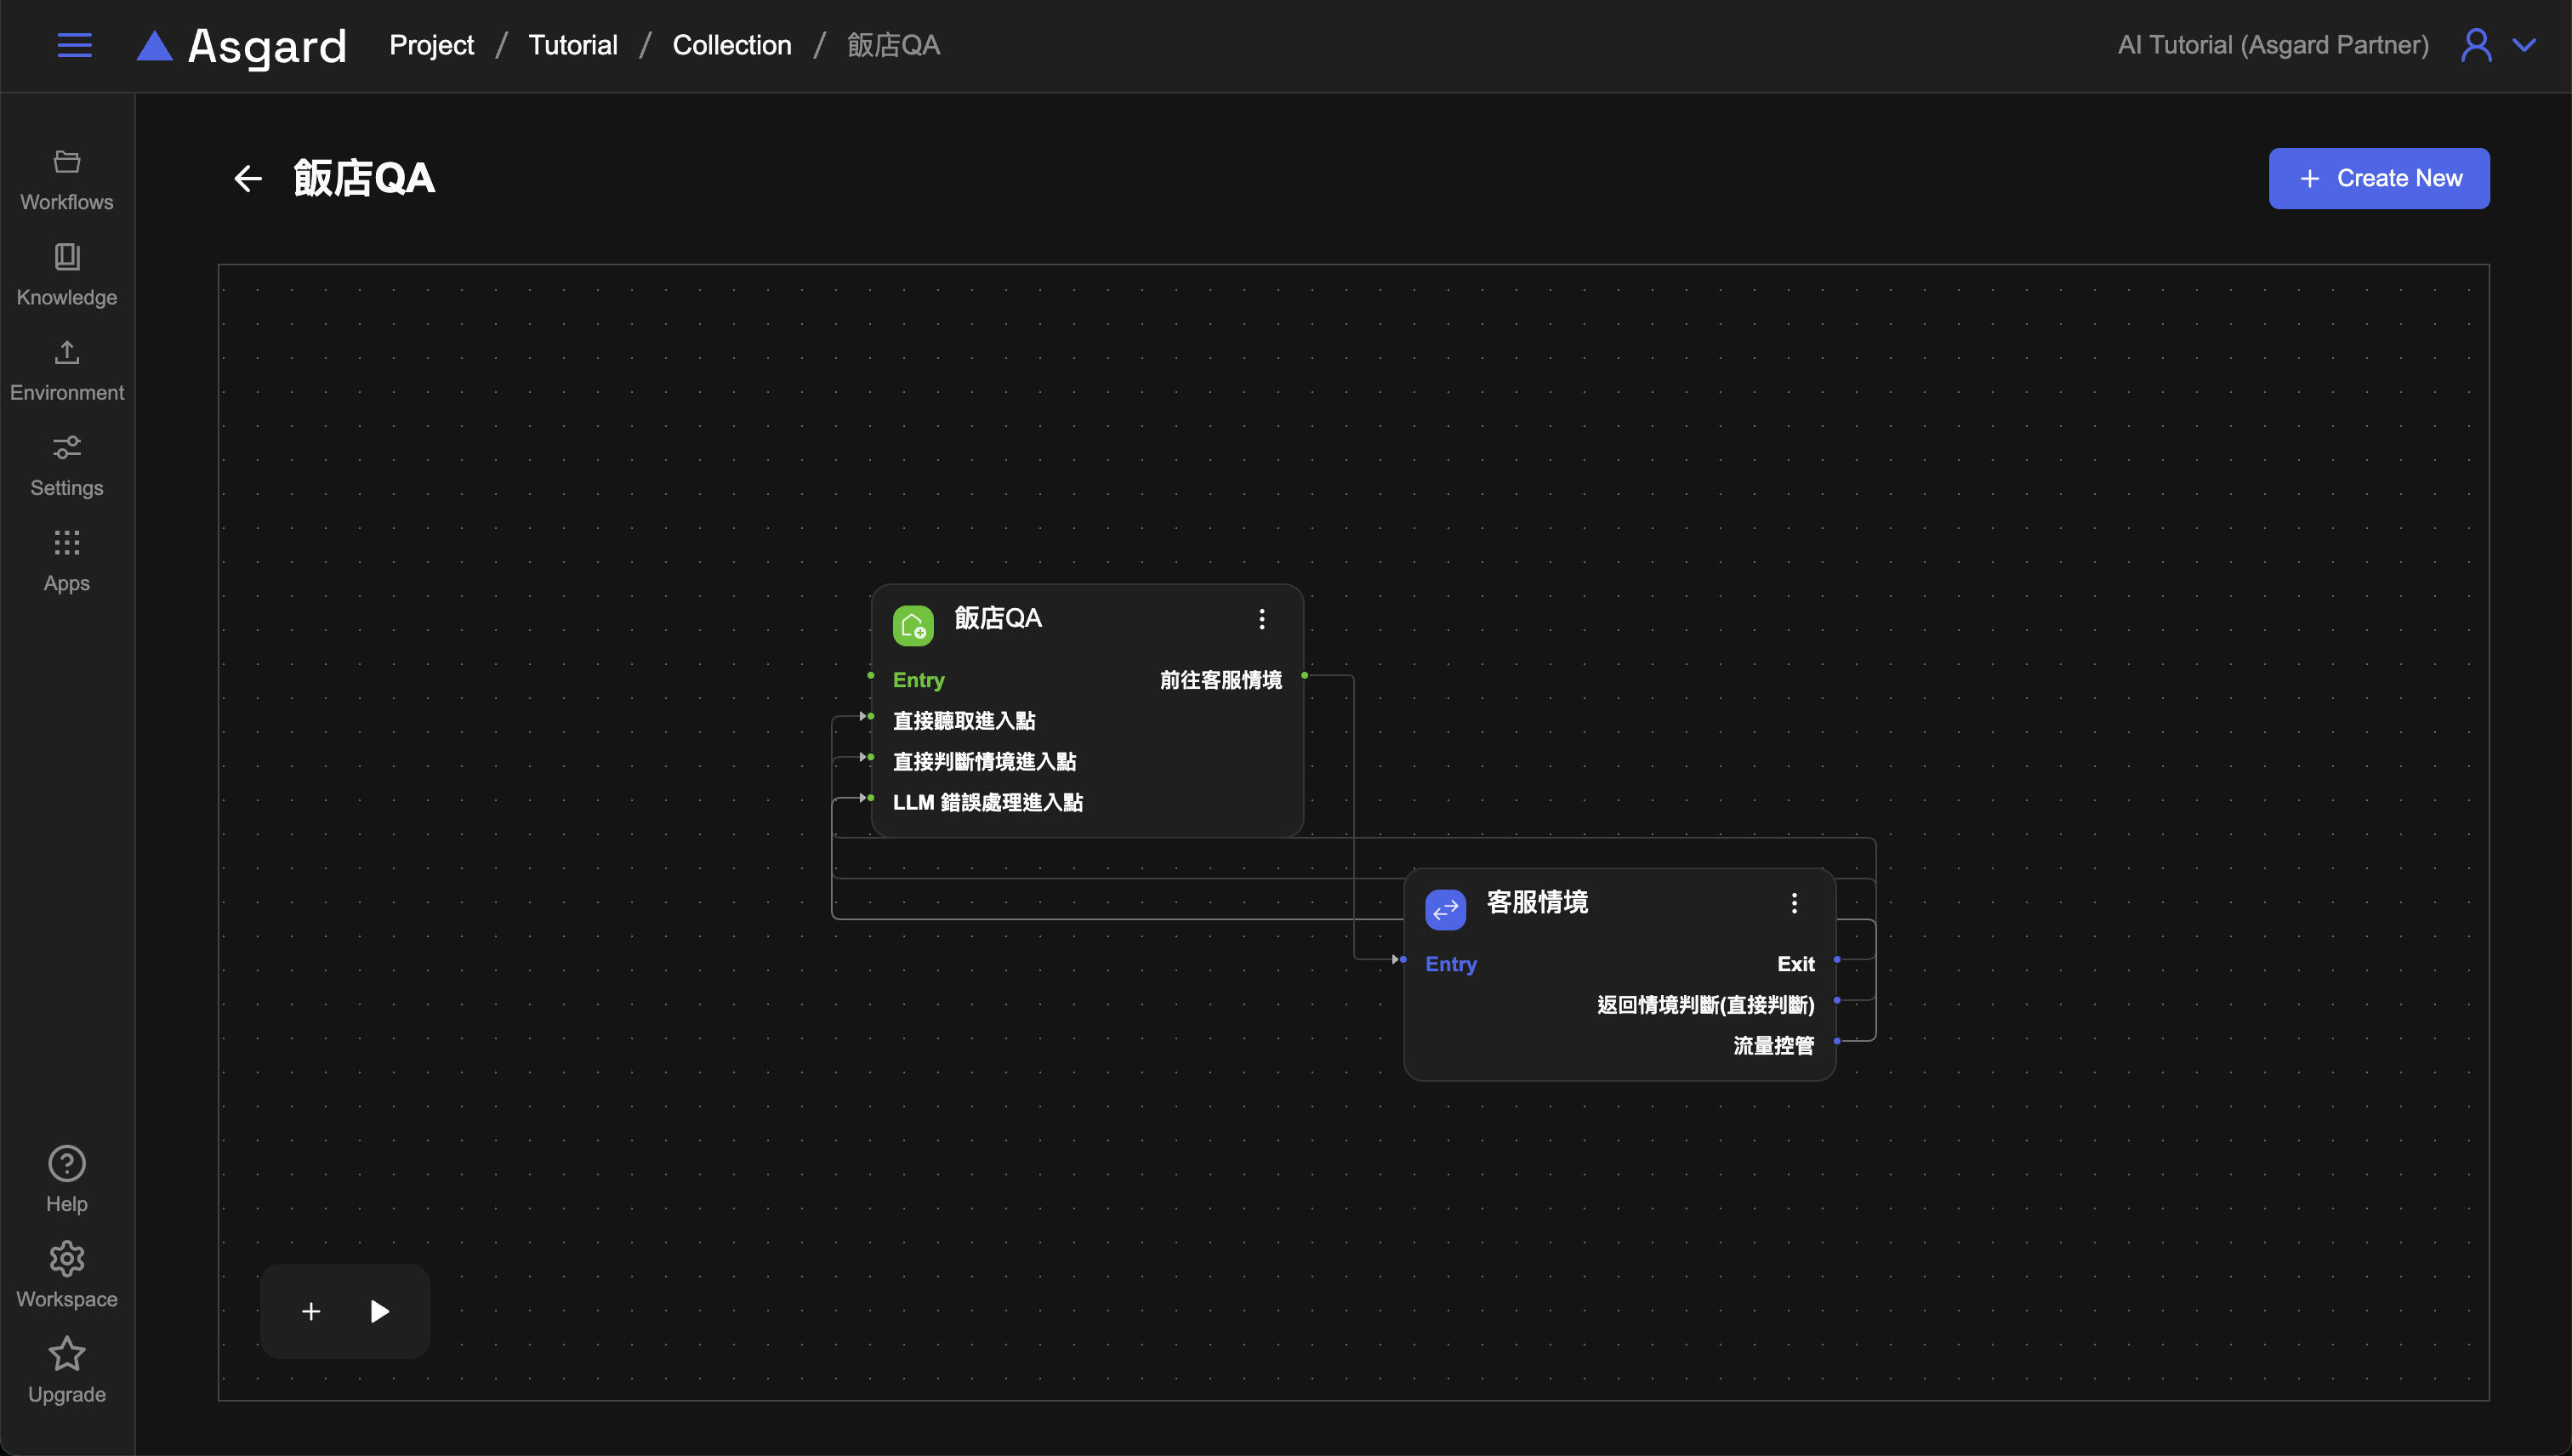Go to Environment in sidebar
The width and height of the screenshot is (2572, 1456).
[x=67, y=370]
